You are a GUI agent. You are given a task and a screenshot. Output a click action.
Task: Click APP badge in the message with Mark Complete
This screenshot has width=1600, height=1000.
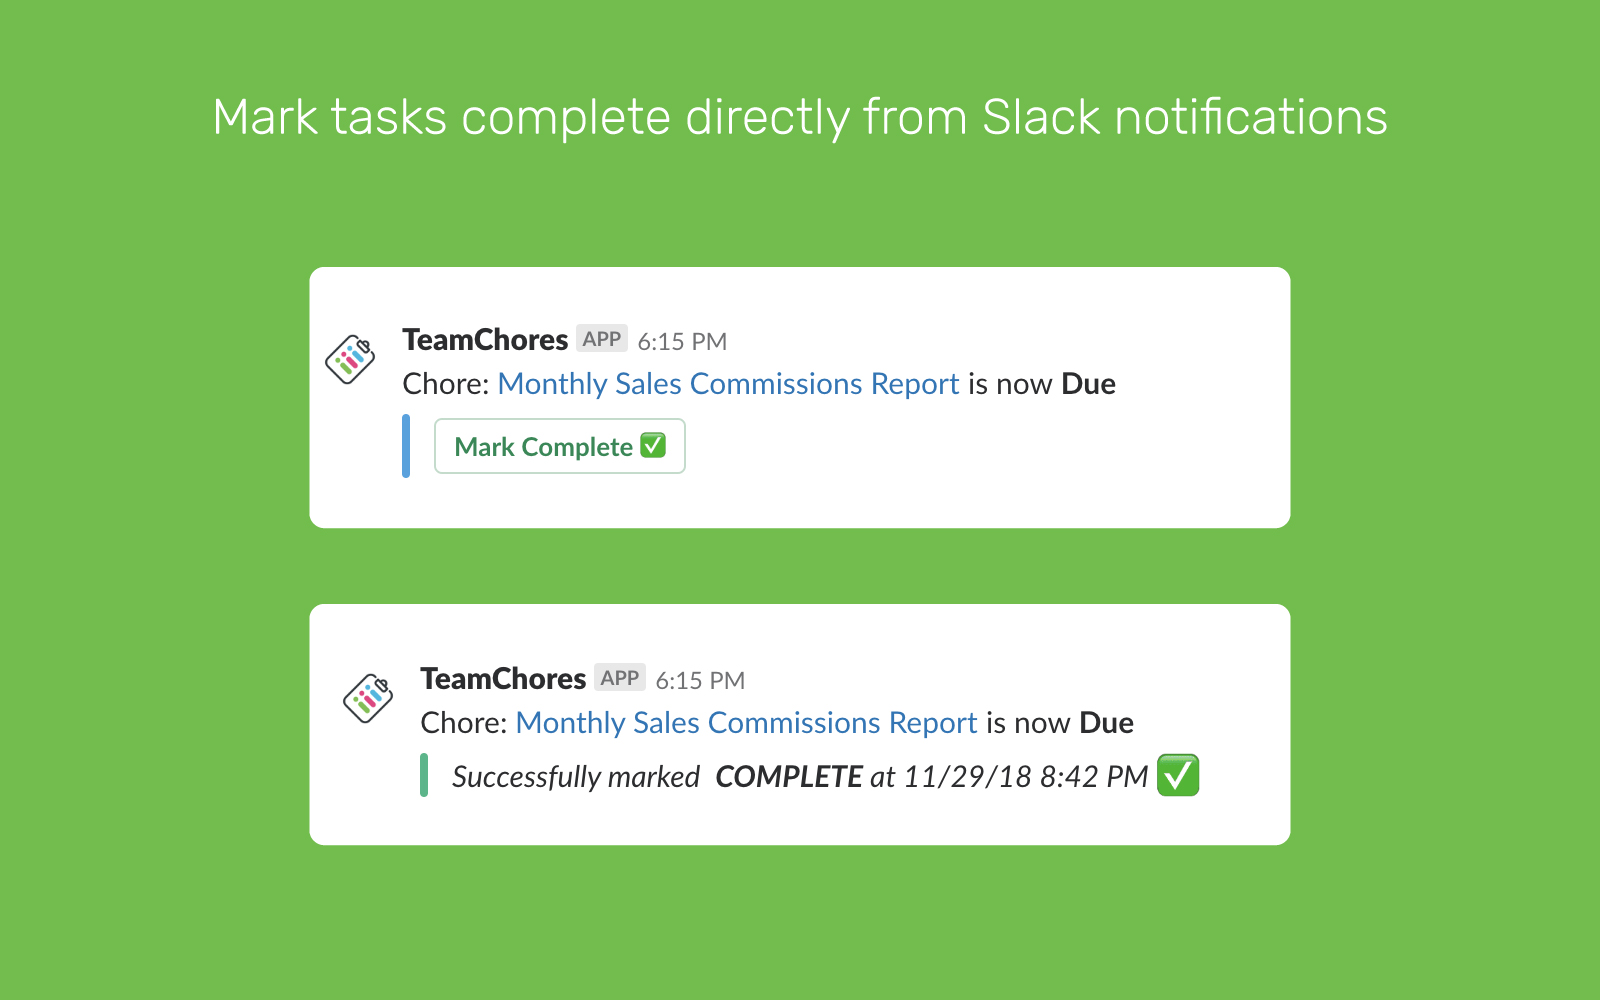click(602, 339)
